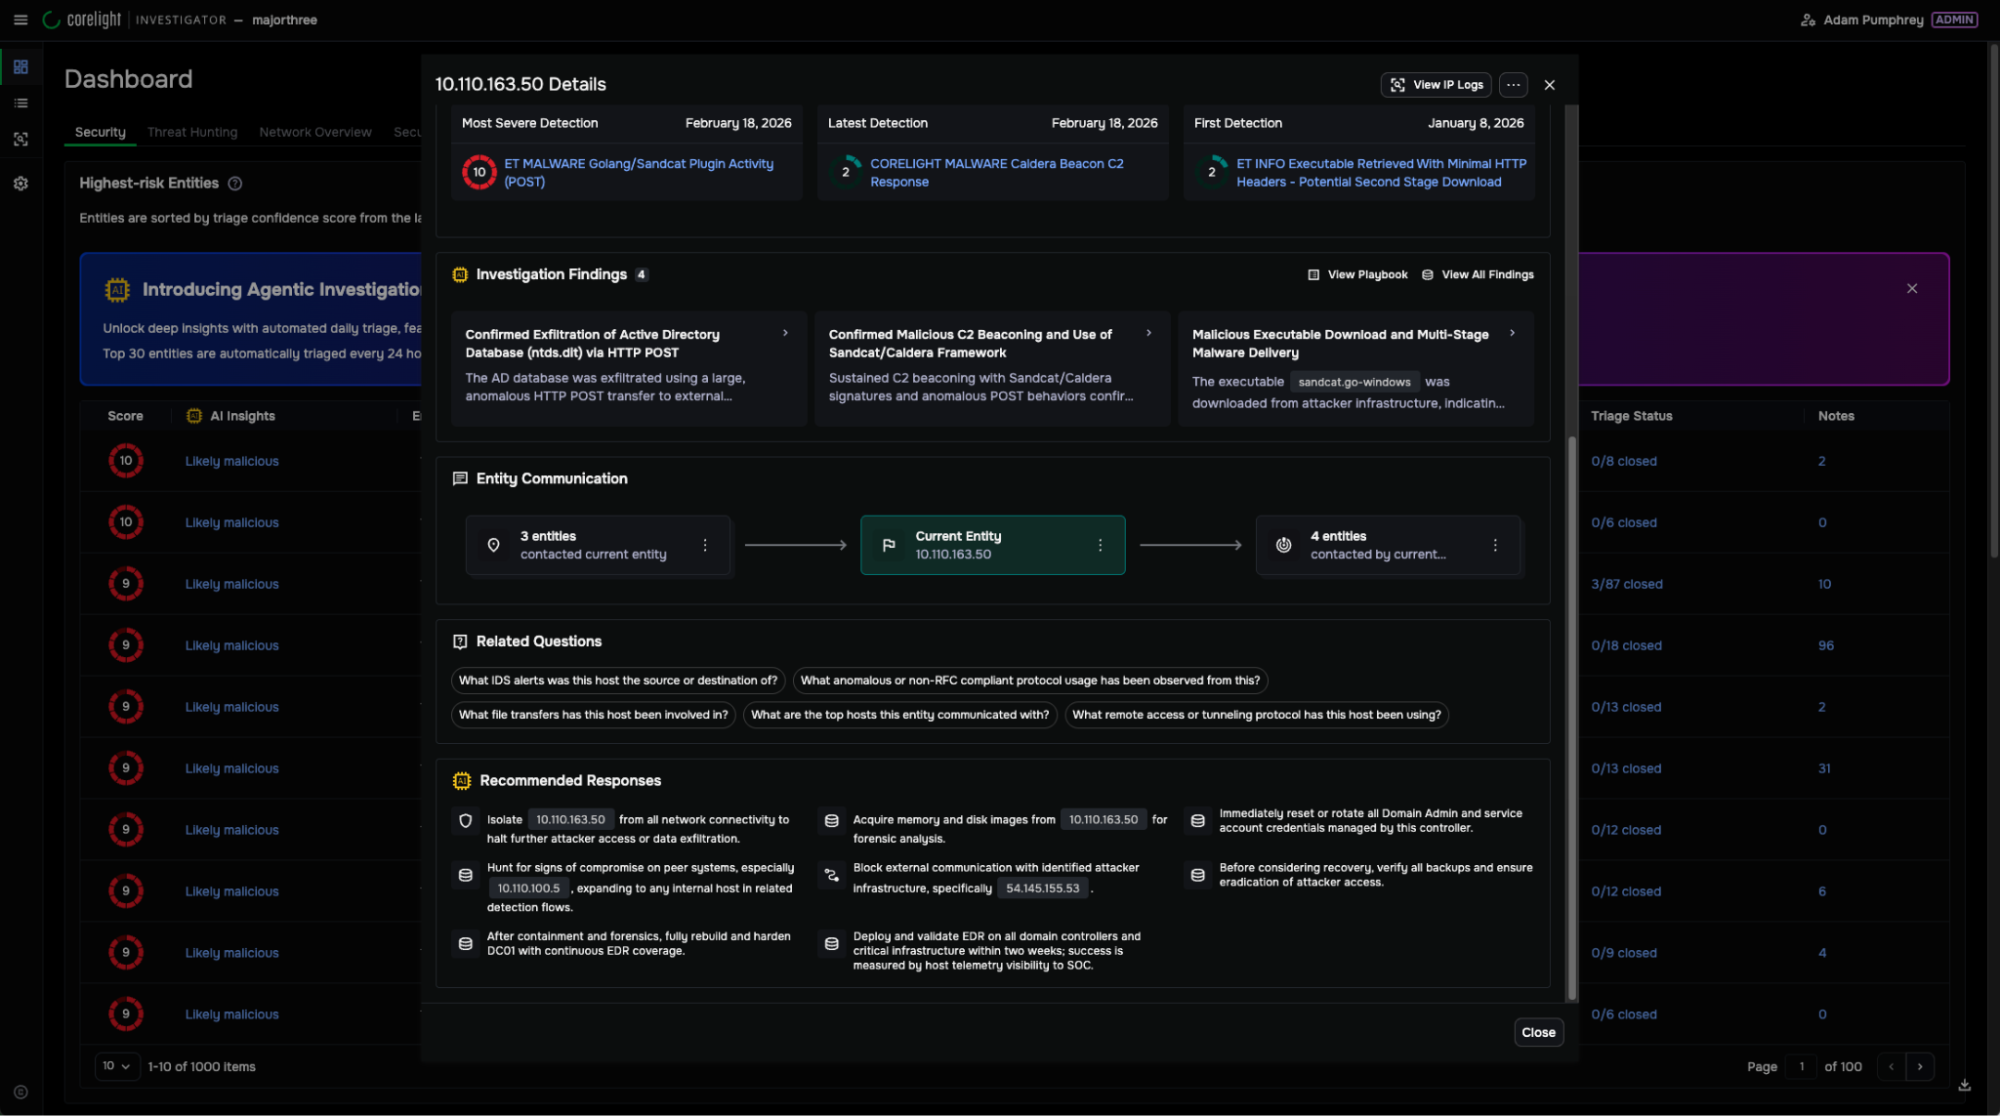Dismiss the Agentic Investigation banner
The image size is (2000, 1116).
[x=1912, y=288]
